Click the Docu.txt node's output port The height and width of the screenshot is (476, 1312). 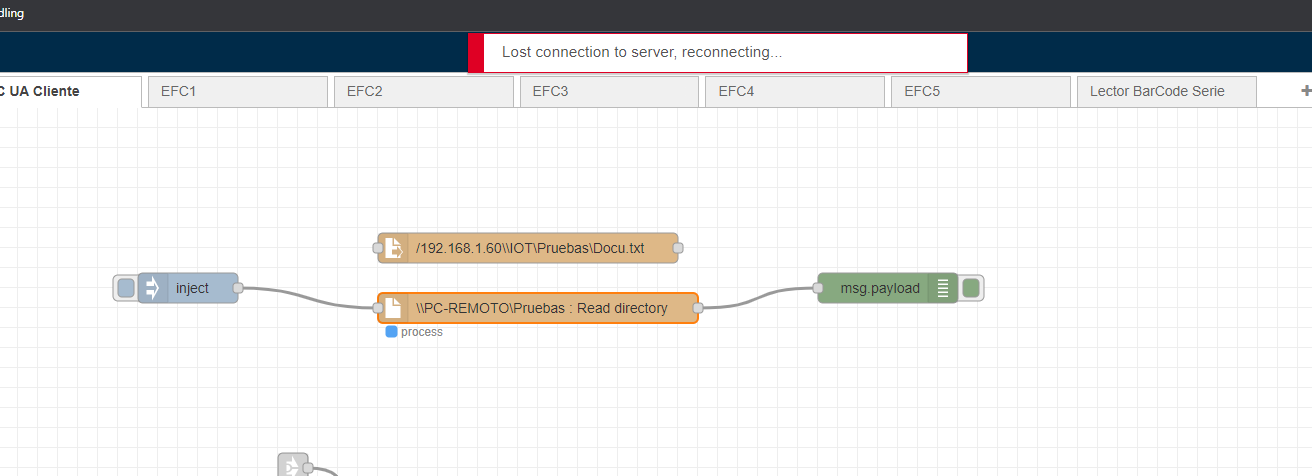point(678,248)
